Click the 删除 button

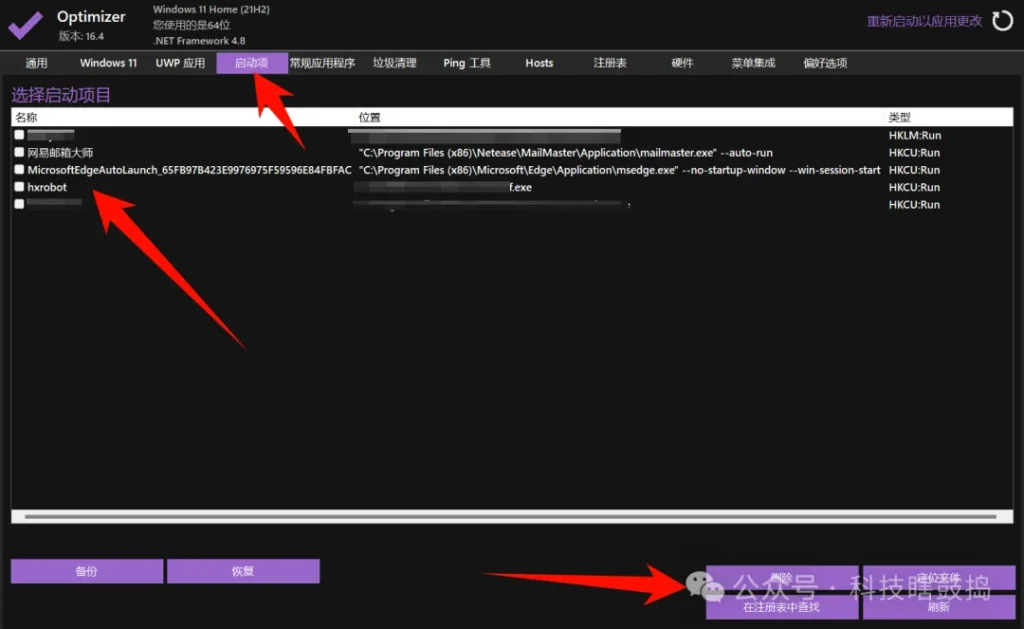pyautogui.click(x=782, y=578)
